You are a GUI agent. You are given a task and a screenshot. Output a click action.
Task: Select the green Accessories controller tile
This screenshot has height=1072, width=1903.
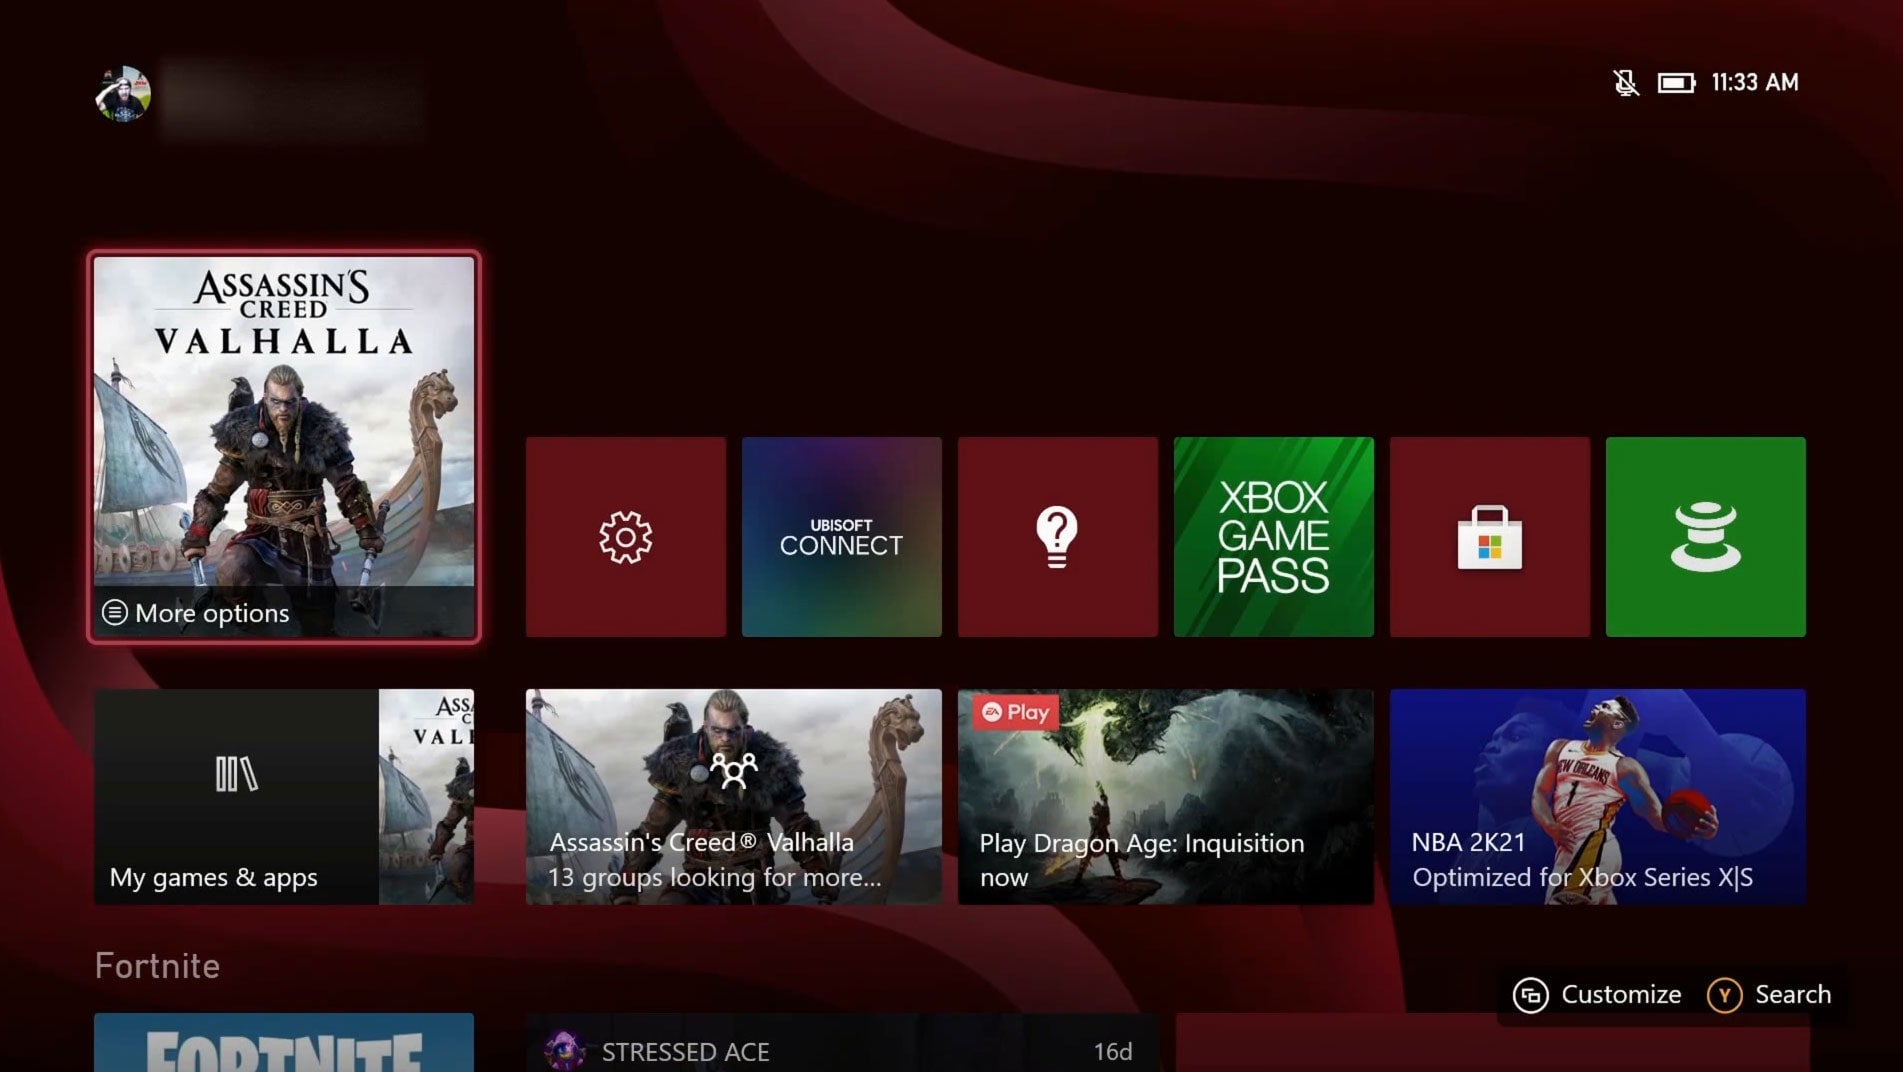(x=1706, y=536)
